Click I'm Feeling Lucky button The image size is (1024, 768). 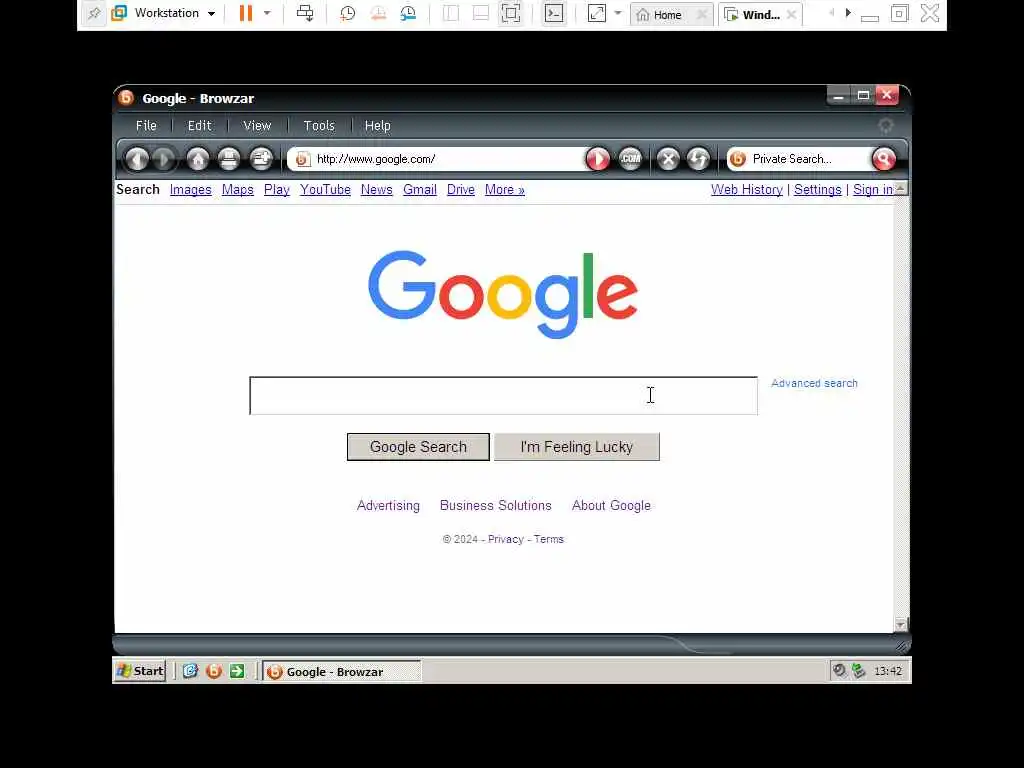tap(577, 447)
